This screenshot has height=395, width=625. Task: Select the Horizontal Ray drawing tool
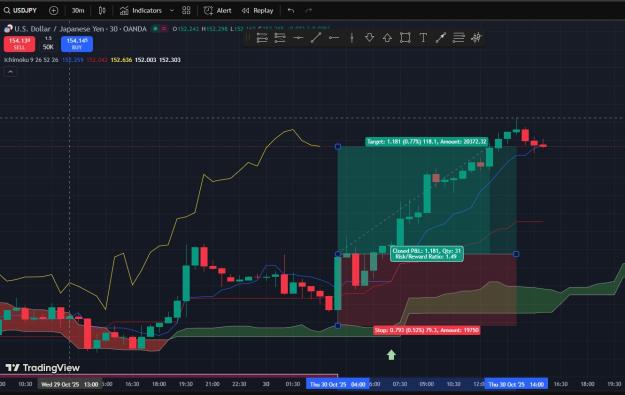tap(334, 38)
